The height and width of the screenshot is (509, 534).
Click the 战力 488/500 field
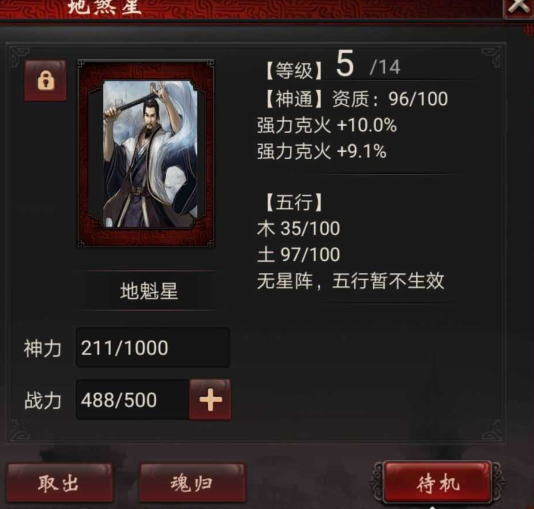click(132, 400)
